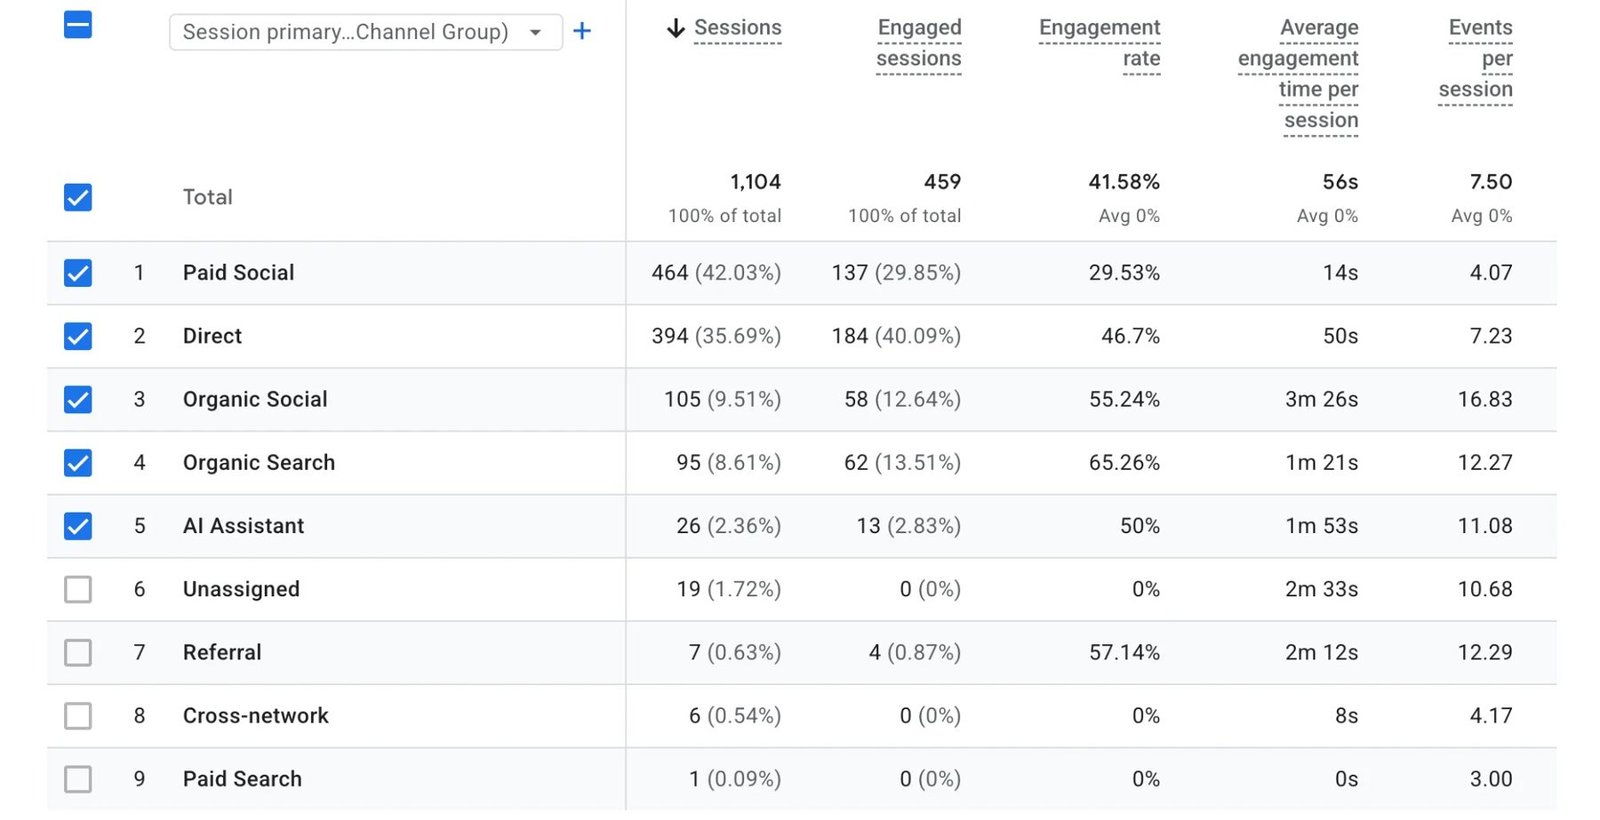Sort by Average engagement time per session
Screen dimensions: 1600x820
(1298, 74)
